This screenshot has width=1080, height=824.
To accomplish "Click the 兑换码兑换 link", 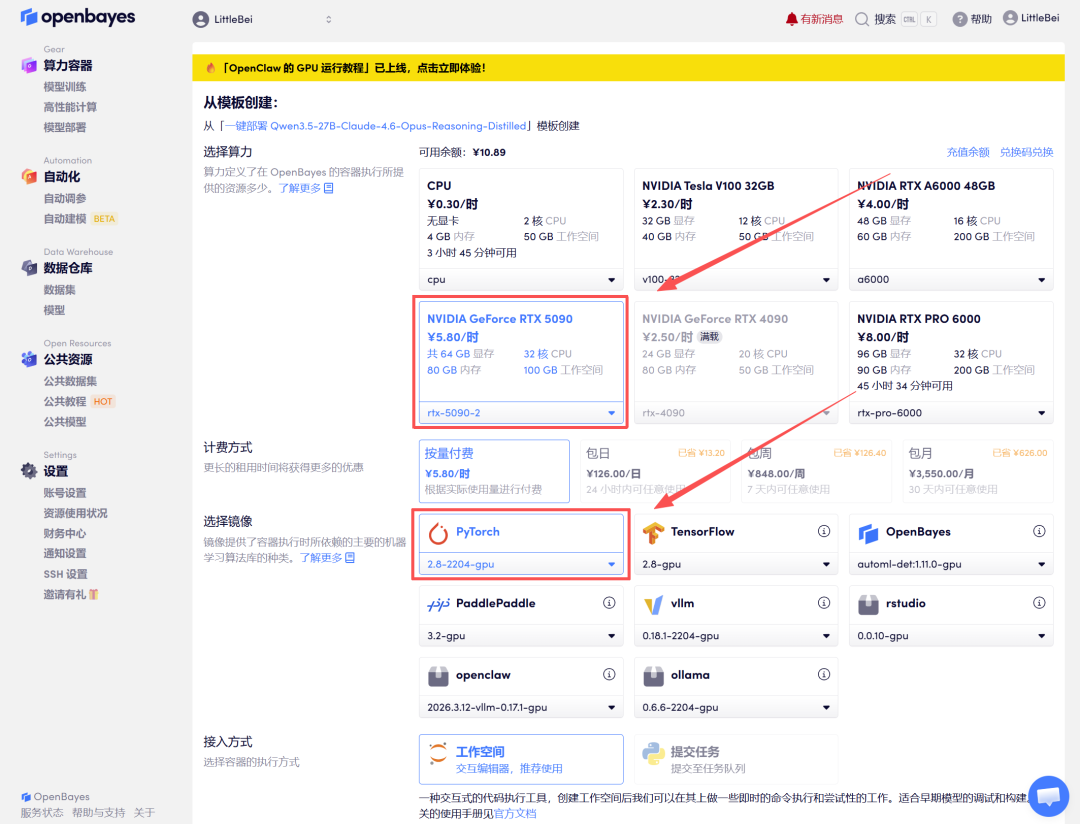I will 1026,152.
